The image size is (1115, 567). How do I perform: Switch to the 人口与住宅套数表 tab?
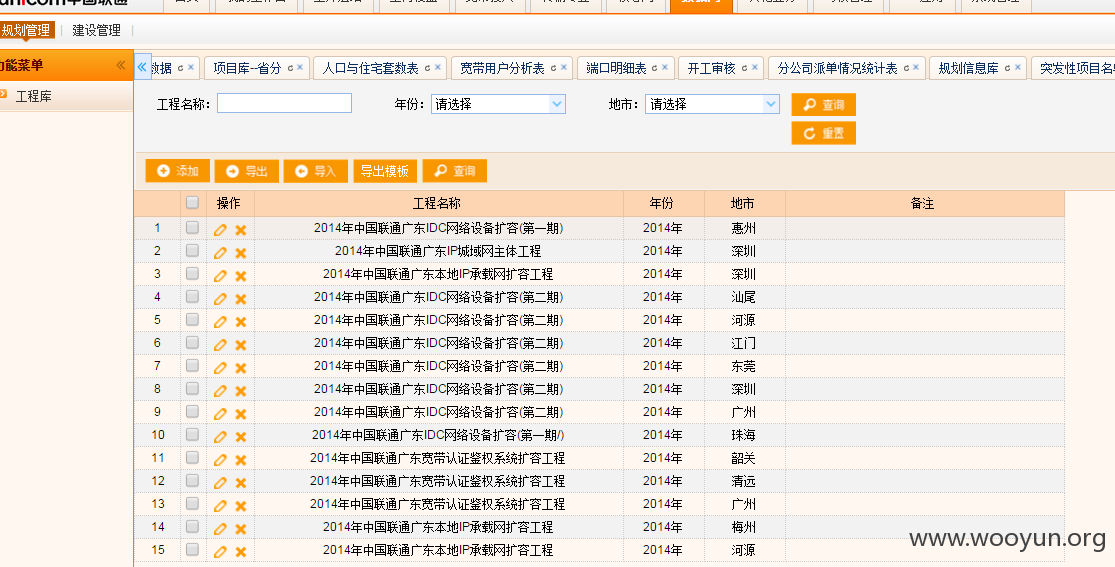click(370, 68)
